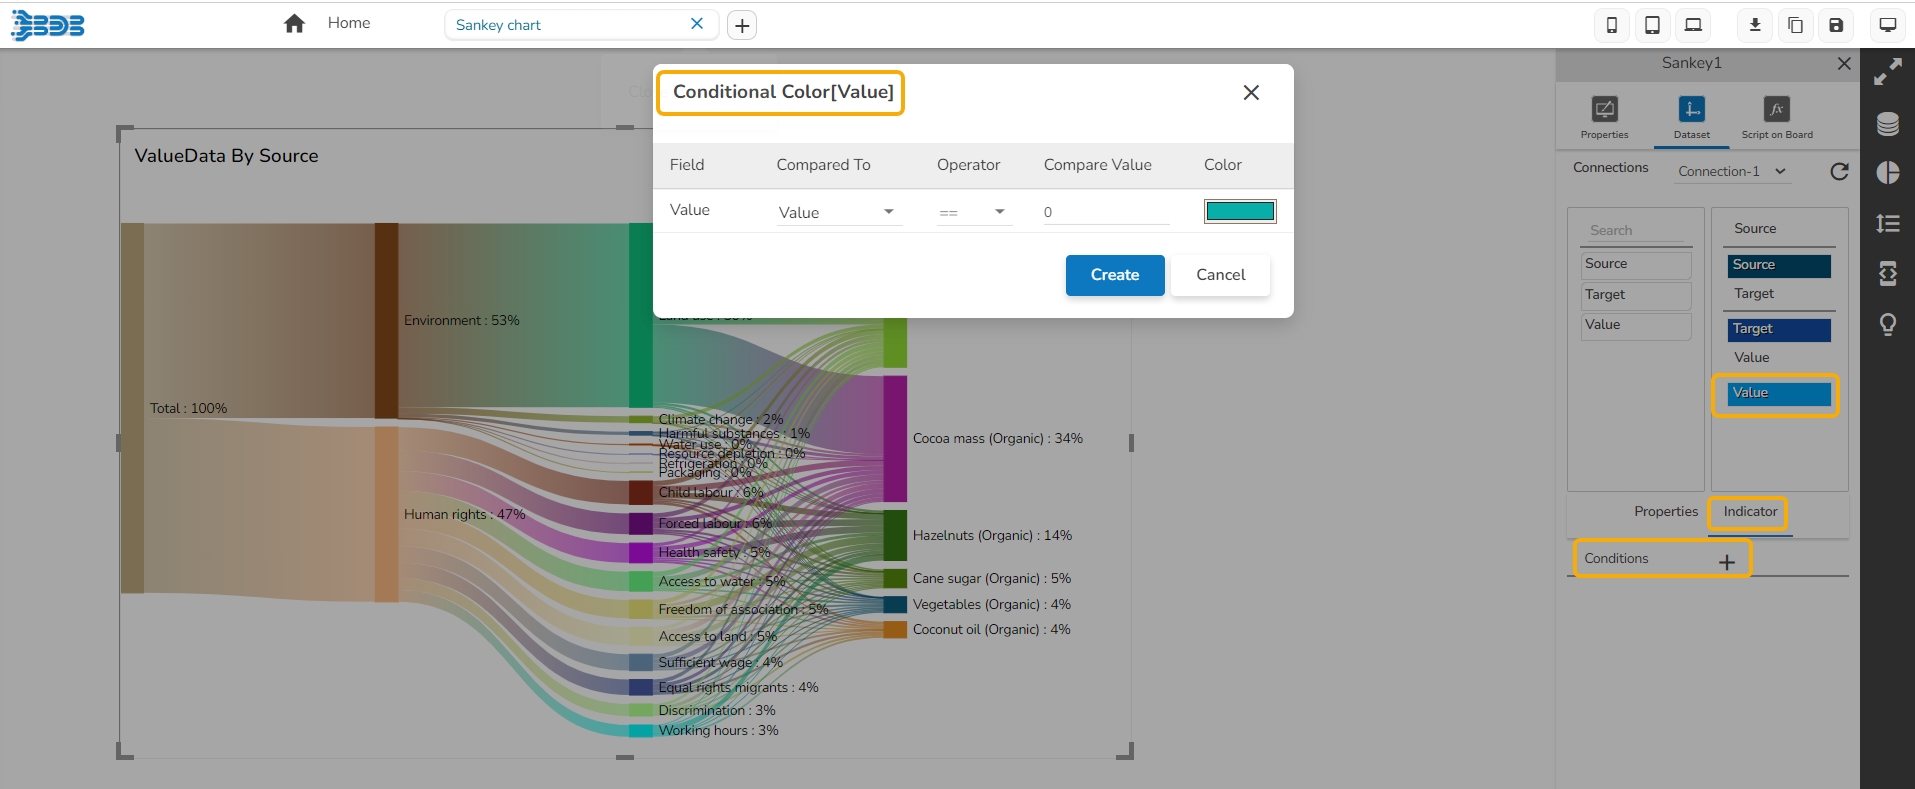
Task: Click the download icon in top toolbar
Action: (x=1754, y=25)
